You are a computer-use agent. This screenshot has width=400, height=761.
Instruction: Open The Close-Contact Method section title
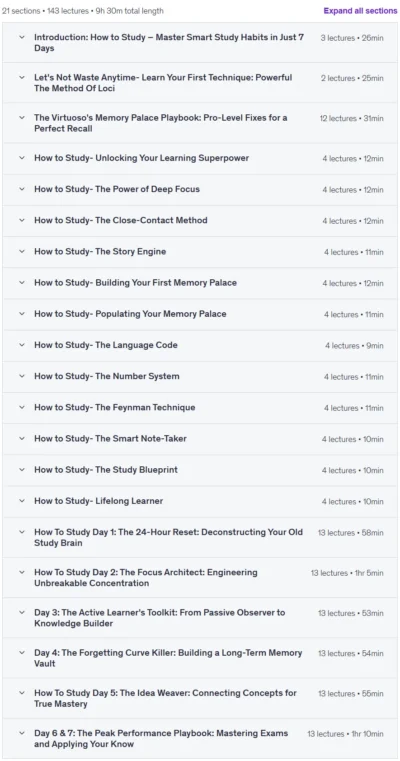pyautogui.click(x=121, y=220)
